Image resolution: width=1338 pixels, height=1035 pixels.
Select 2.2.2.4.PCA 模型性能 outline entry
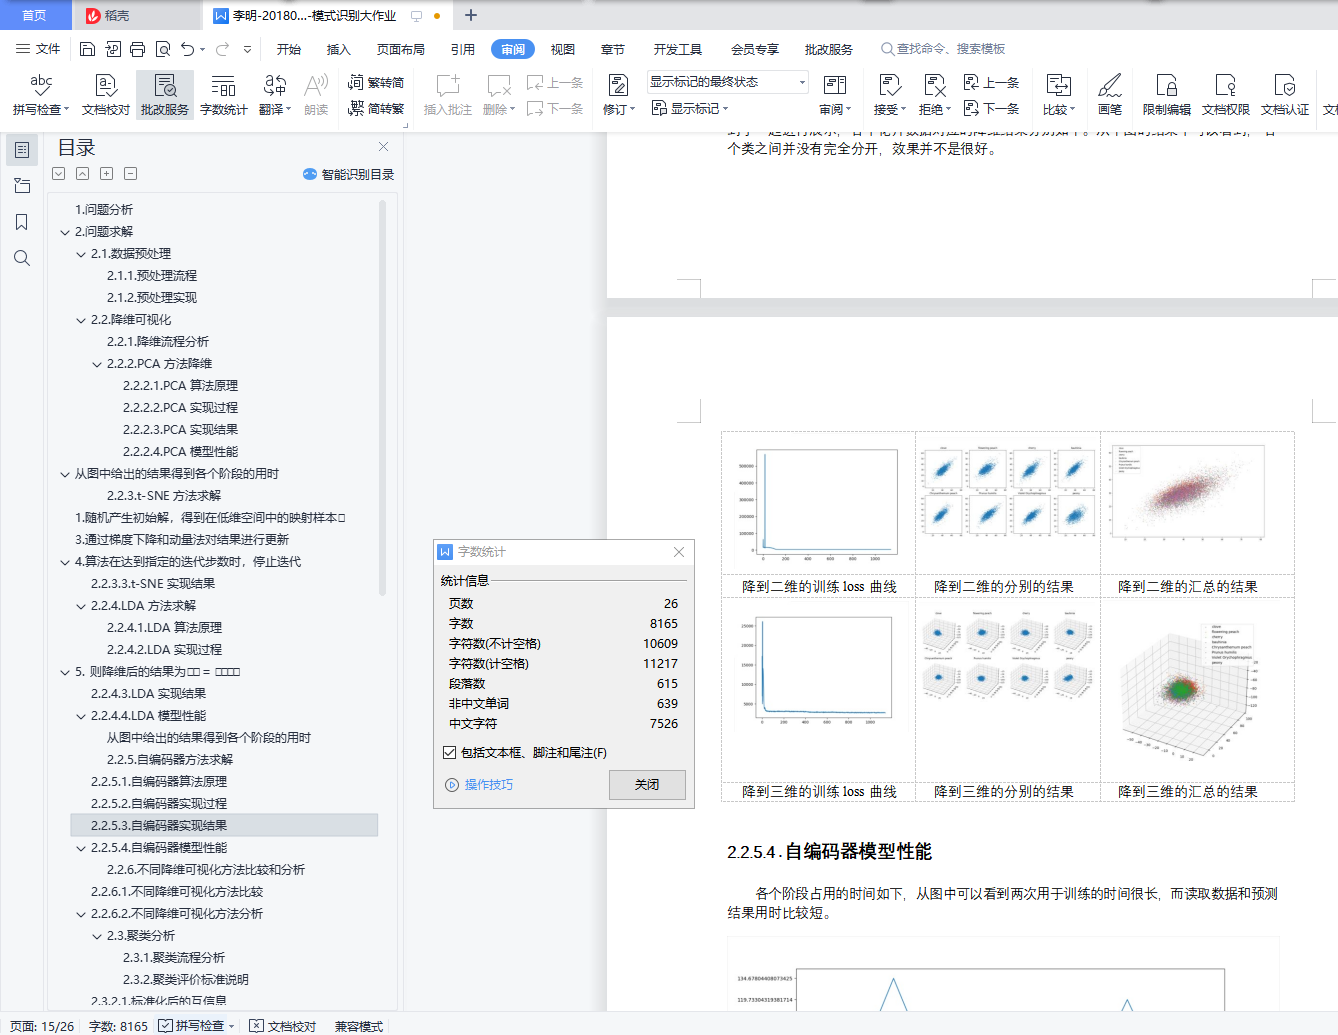point(180,452)
